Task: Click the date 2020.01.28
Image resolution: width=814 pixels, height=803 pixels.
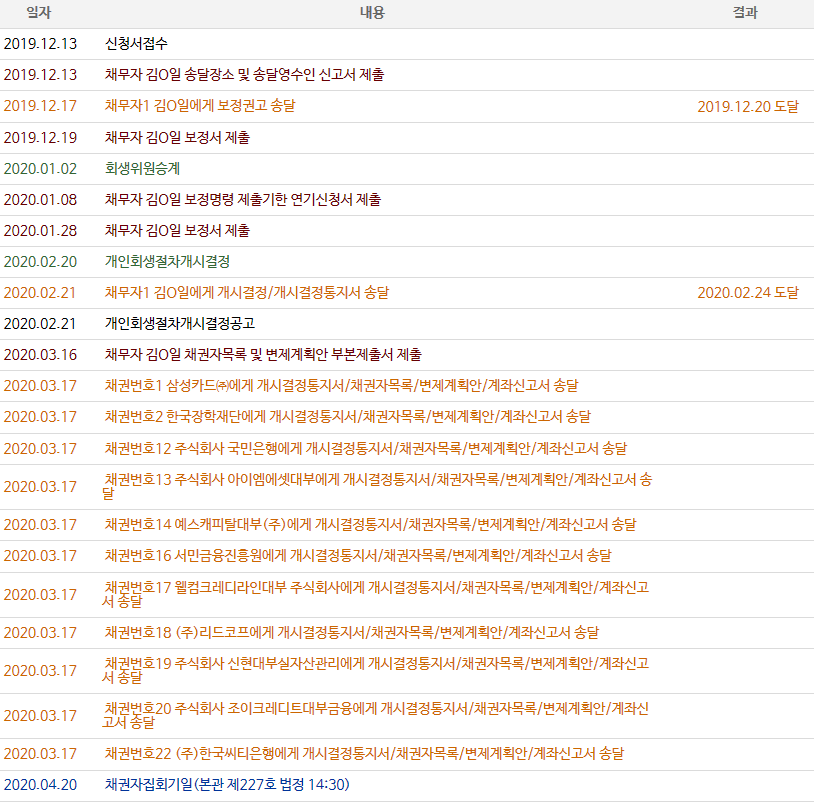Action: tap(40, 230)
